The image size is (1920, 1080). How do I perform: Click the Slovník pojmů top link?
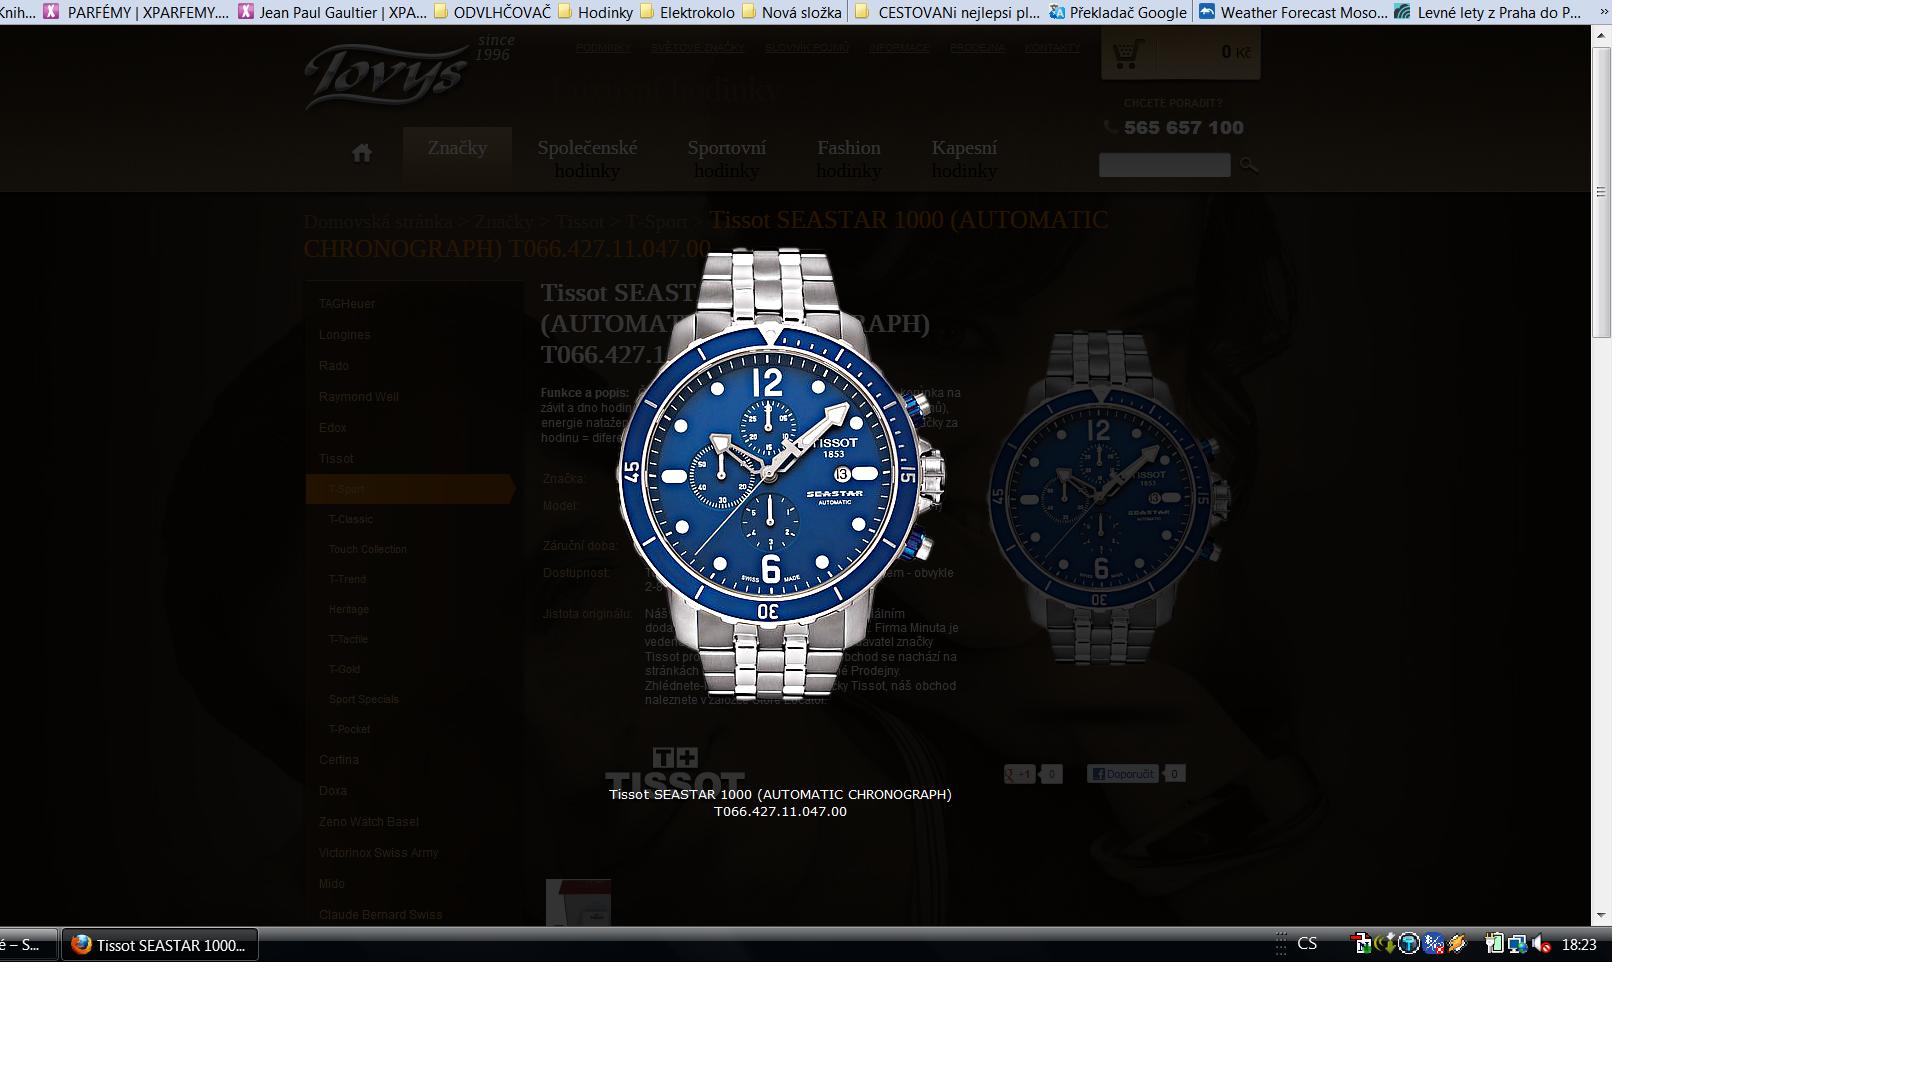coord(807,48)
